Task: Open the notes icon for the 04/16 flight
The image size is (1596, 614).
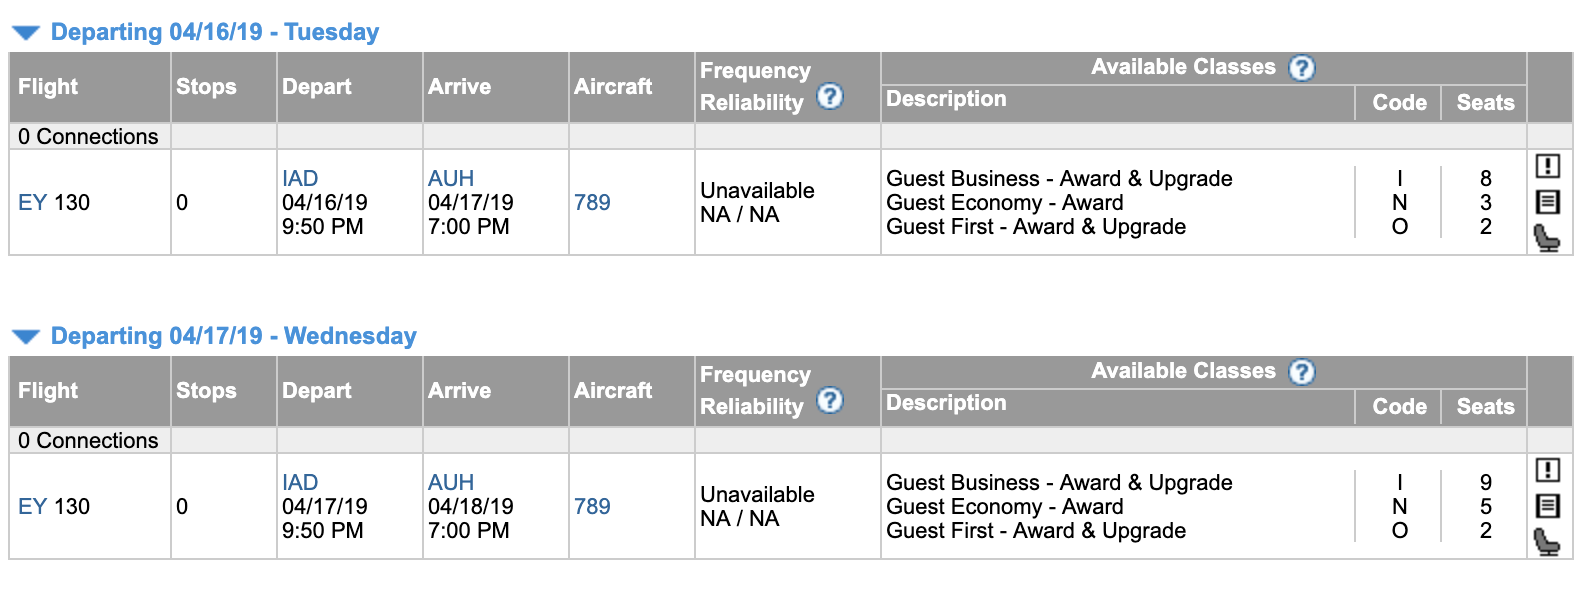Action: coord(1547,202)
